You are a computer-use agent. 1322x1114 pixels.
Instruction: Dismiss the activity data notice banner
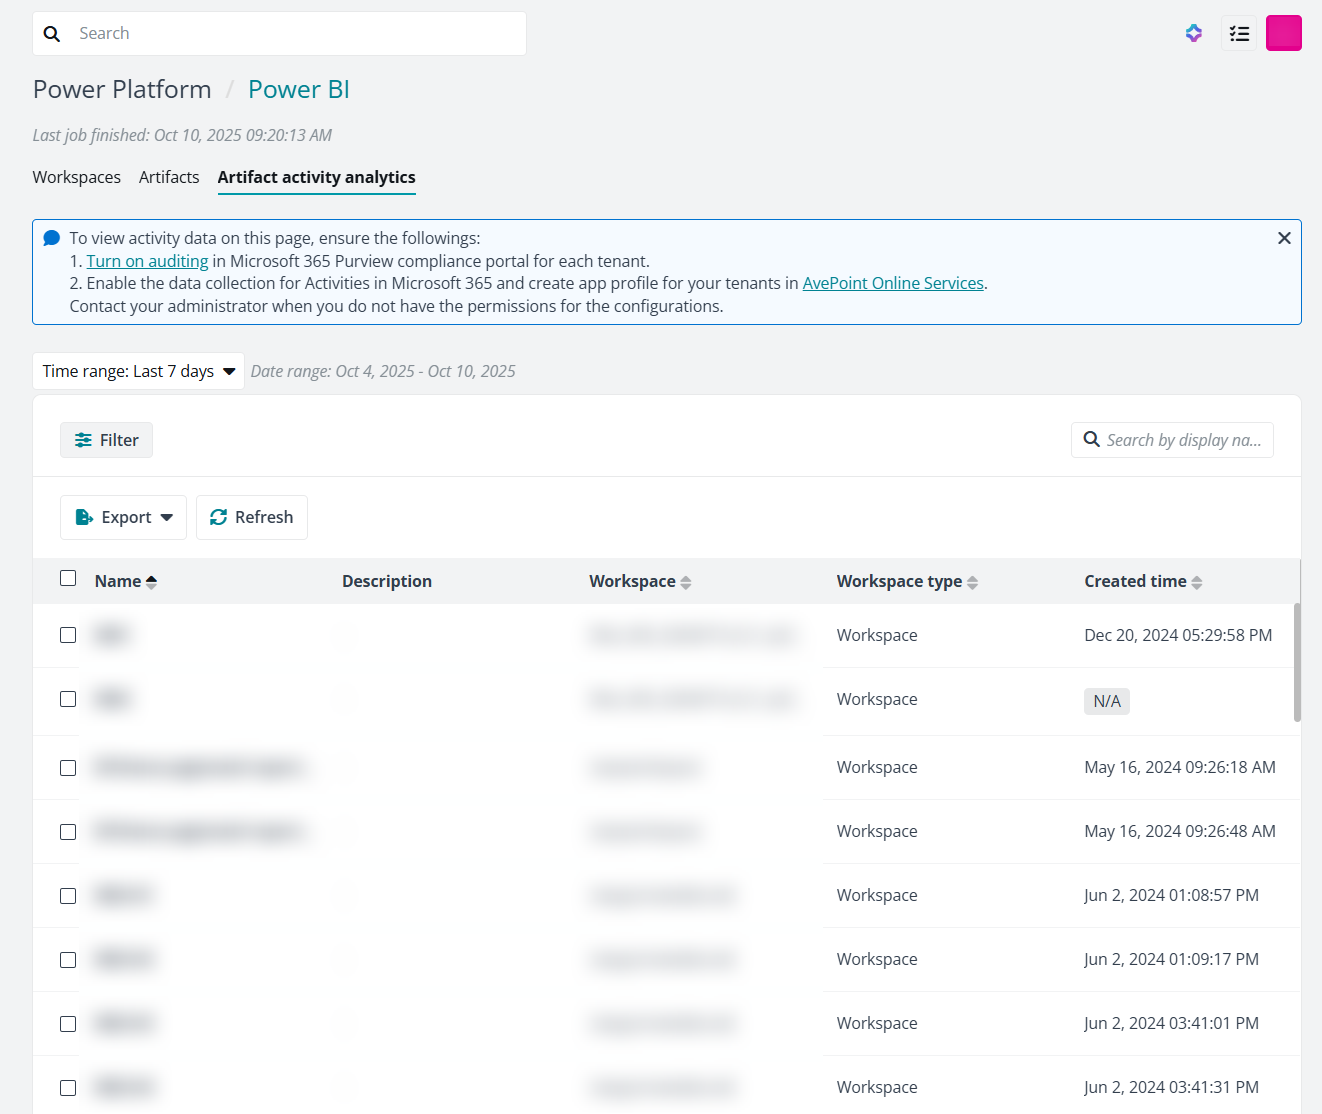point(1284,238)
